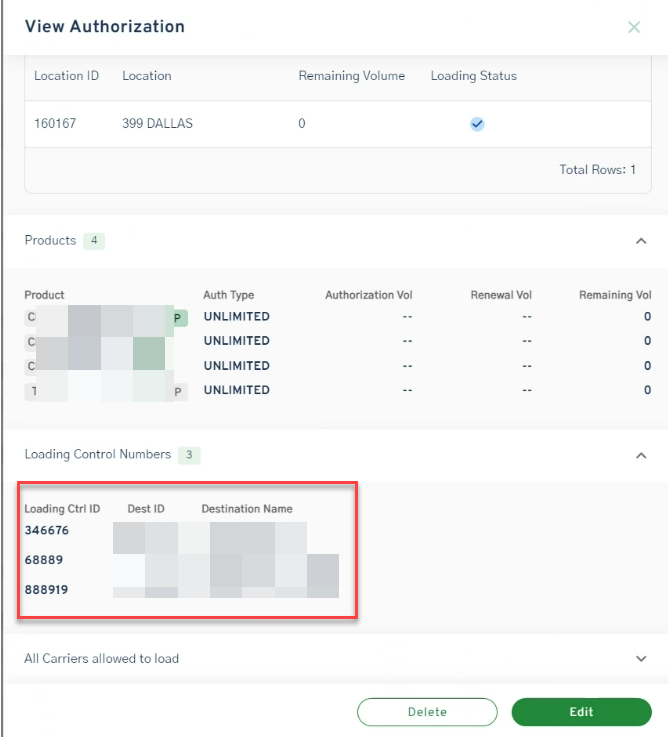668x737 pixels.
Task: Click the Auth Type column header
Action: [x=228, y=295]
